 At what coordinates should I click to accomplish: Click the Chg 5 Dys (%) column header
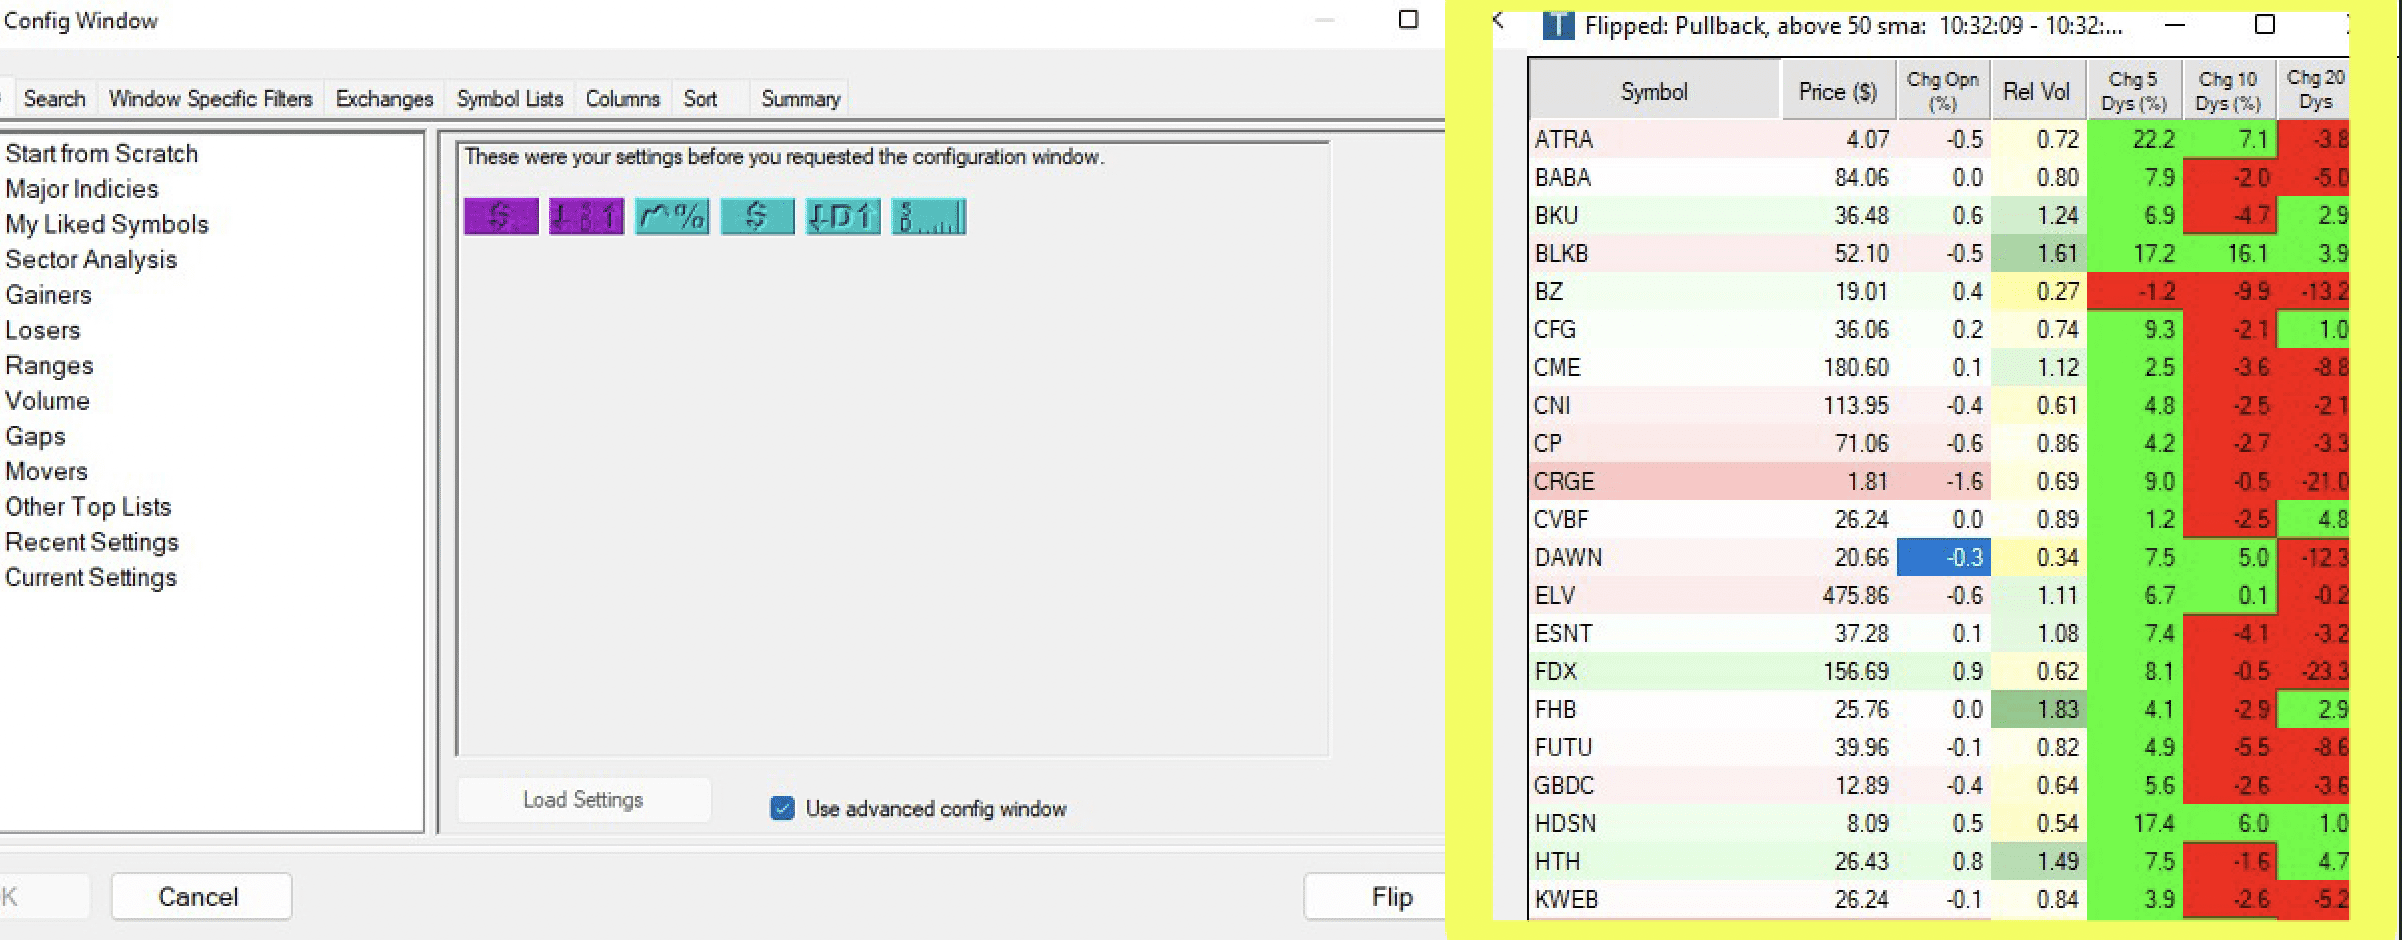pos(2133,91)
